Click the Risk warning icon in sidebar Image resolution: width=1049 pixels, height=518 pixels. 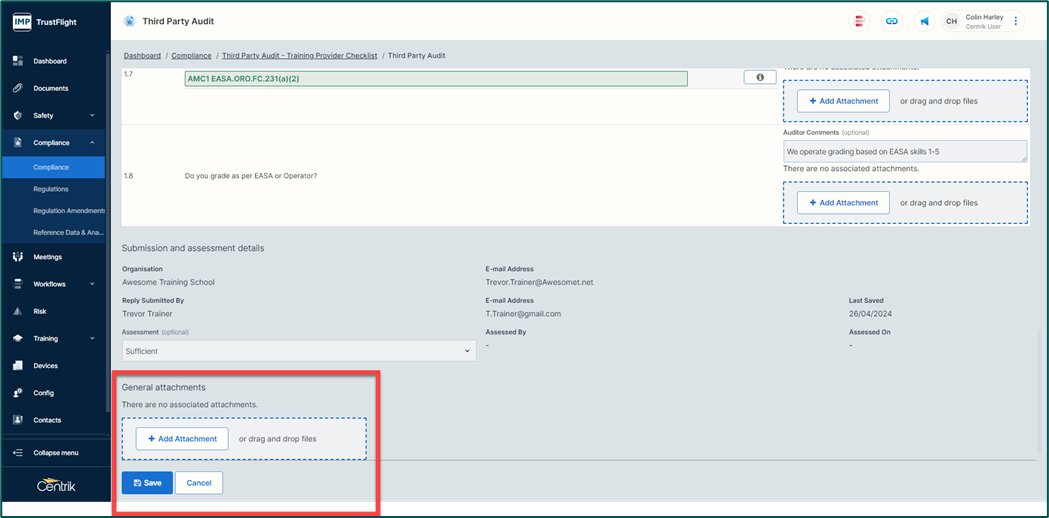point(18,311)
